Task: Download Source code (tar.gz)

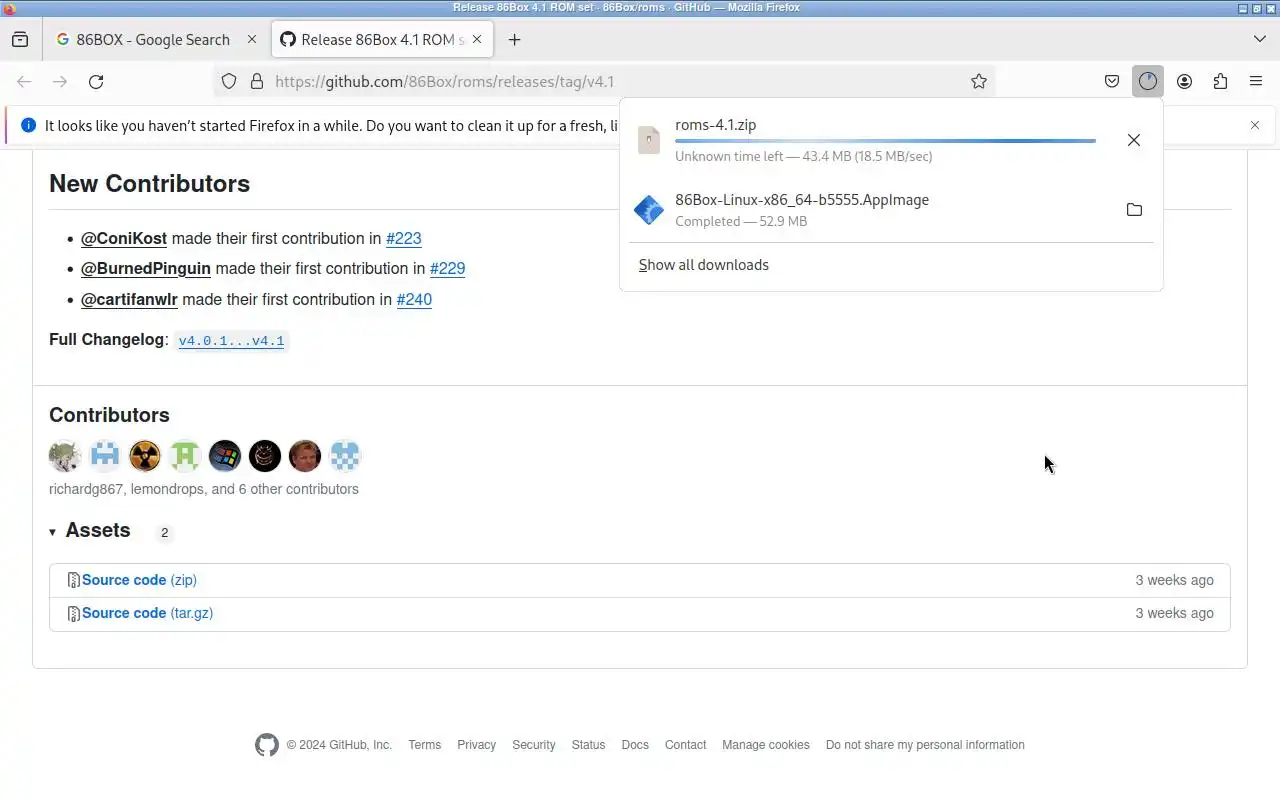Action: (147, 613)
